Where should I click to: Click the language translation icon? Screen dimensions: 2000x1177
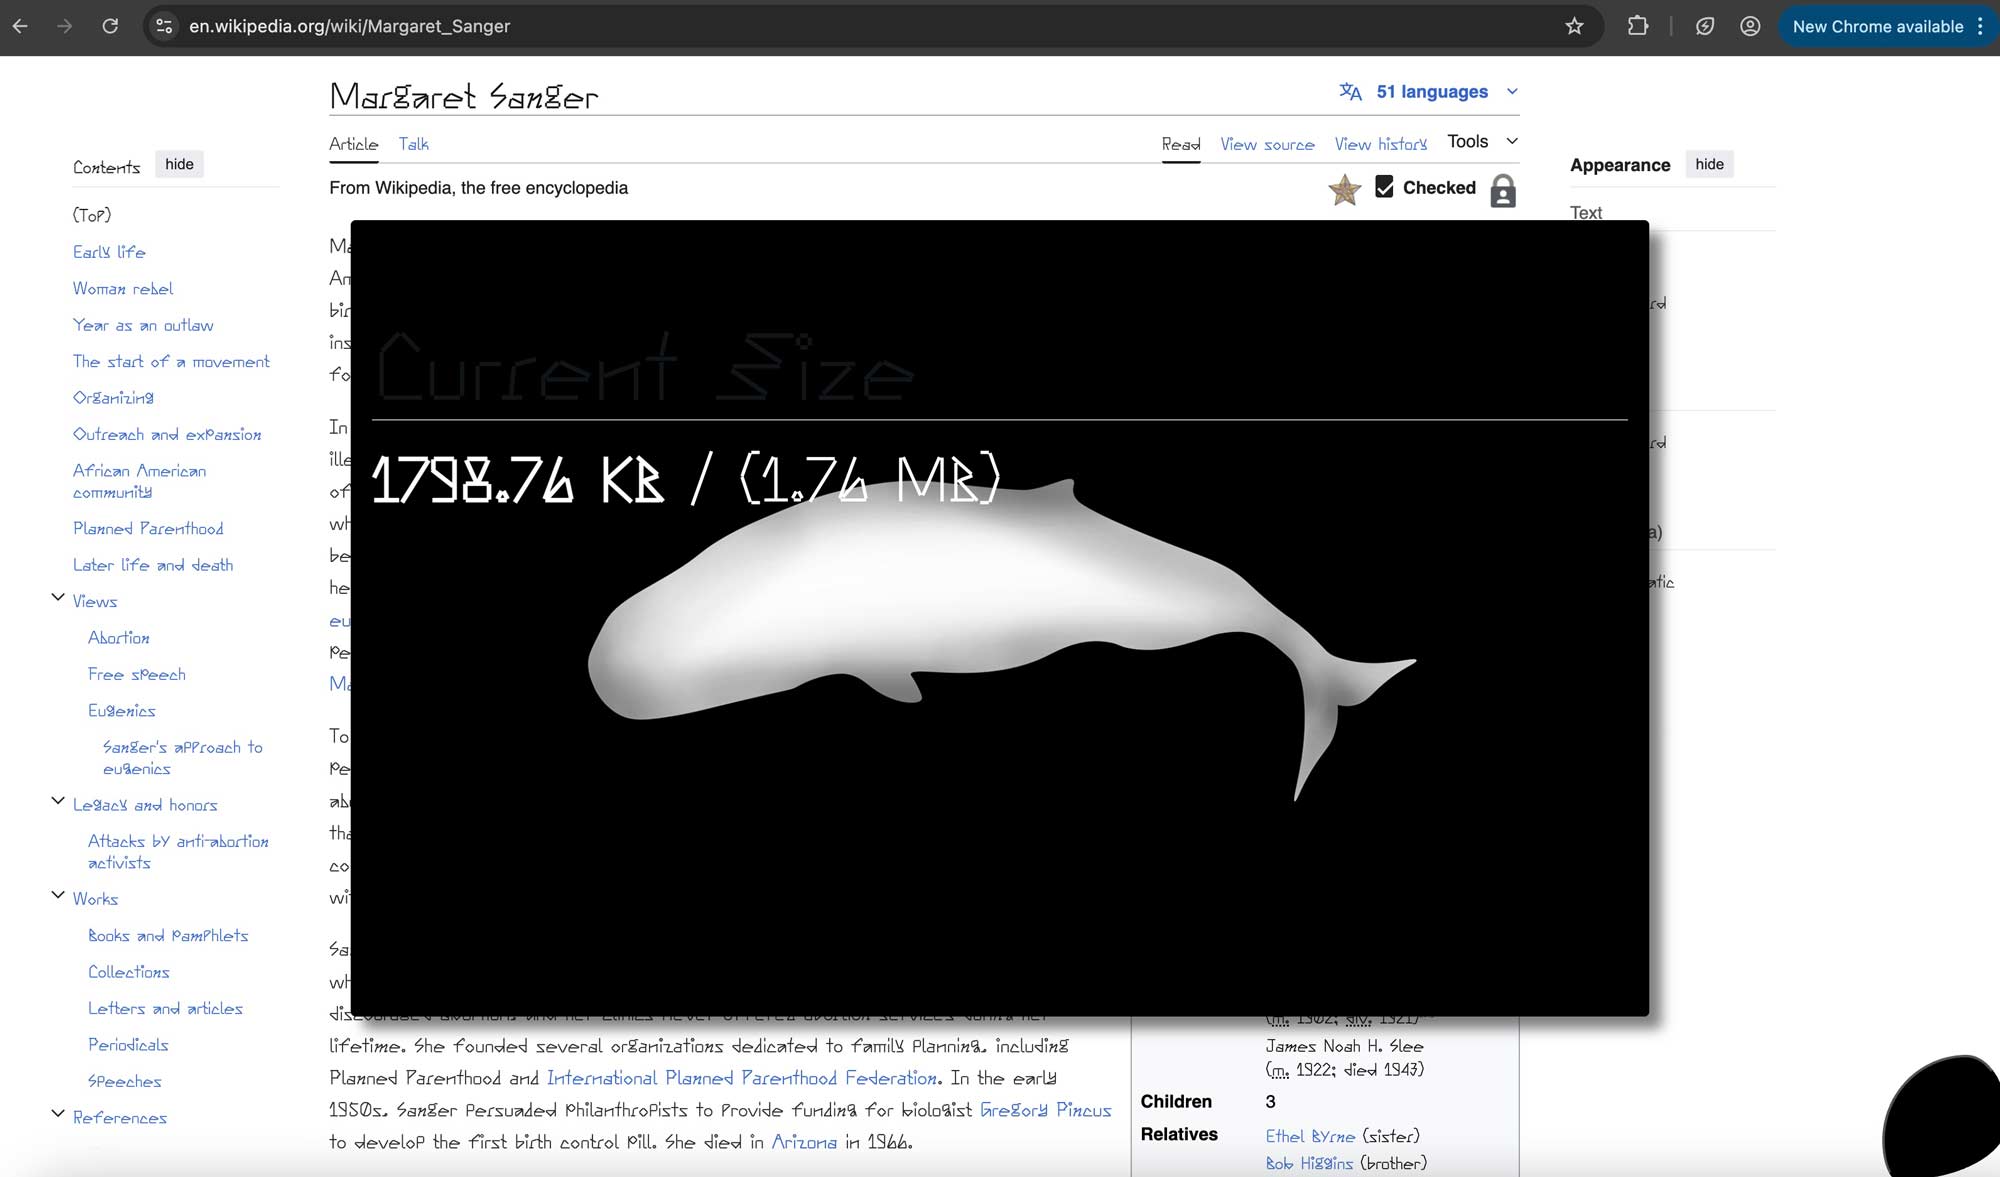pos(1350,92)
